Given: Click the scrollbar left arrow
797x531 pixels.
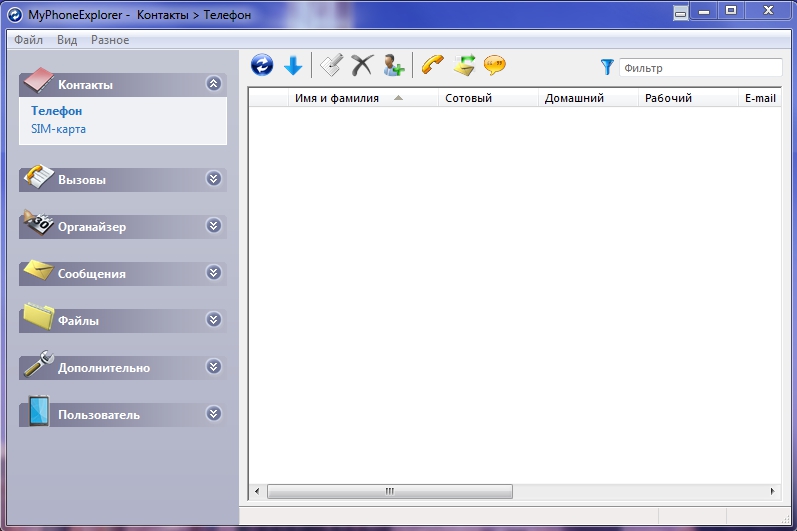Looking at the screenshot, I should pos(257,491).
